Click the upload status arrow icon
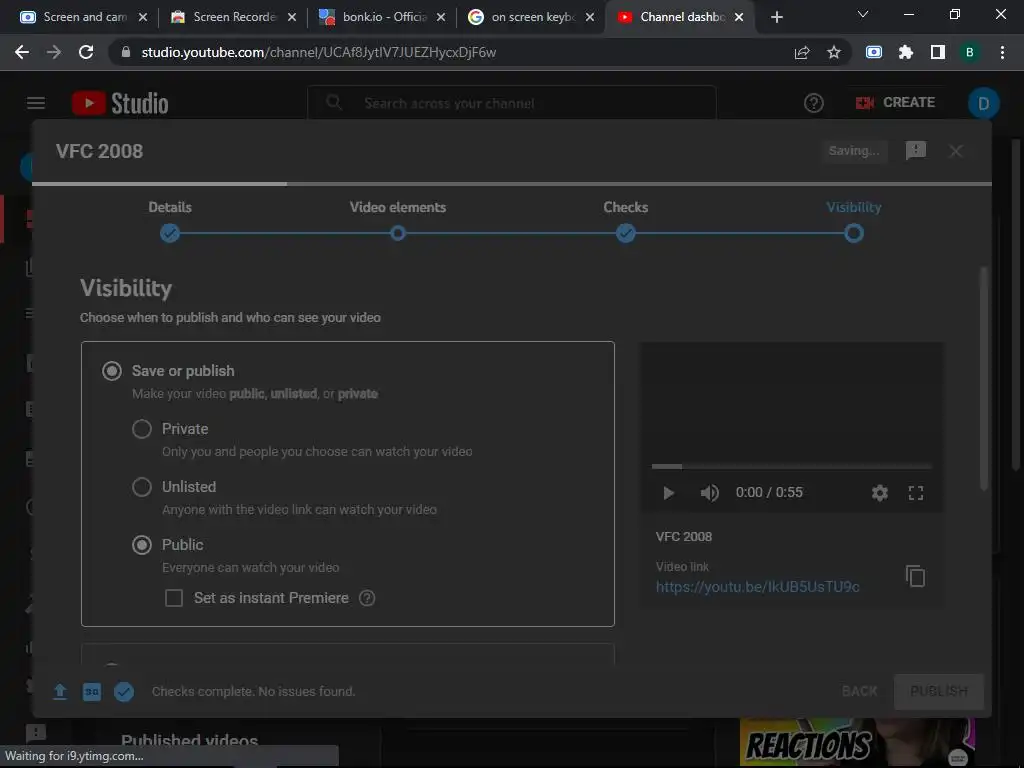The height and width of the screenshot is (768, 1024). tap(59, 692)
